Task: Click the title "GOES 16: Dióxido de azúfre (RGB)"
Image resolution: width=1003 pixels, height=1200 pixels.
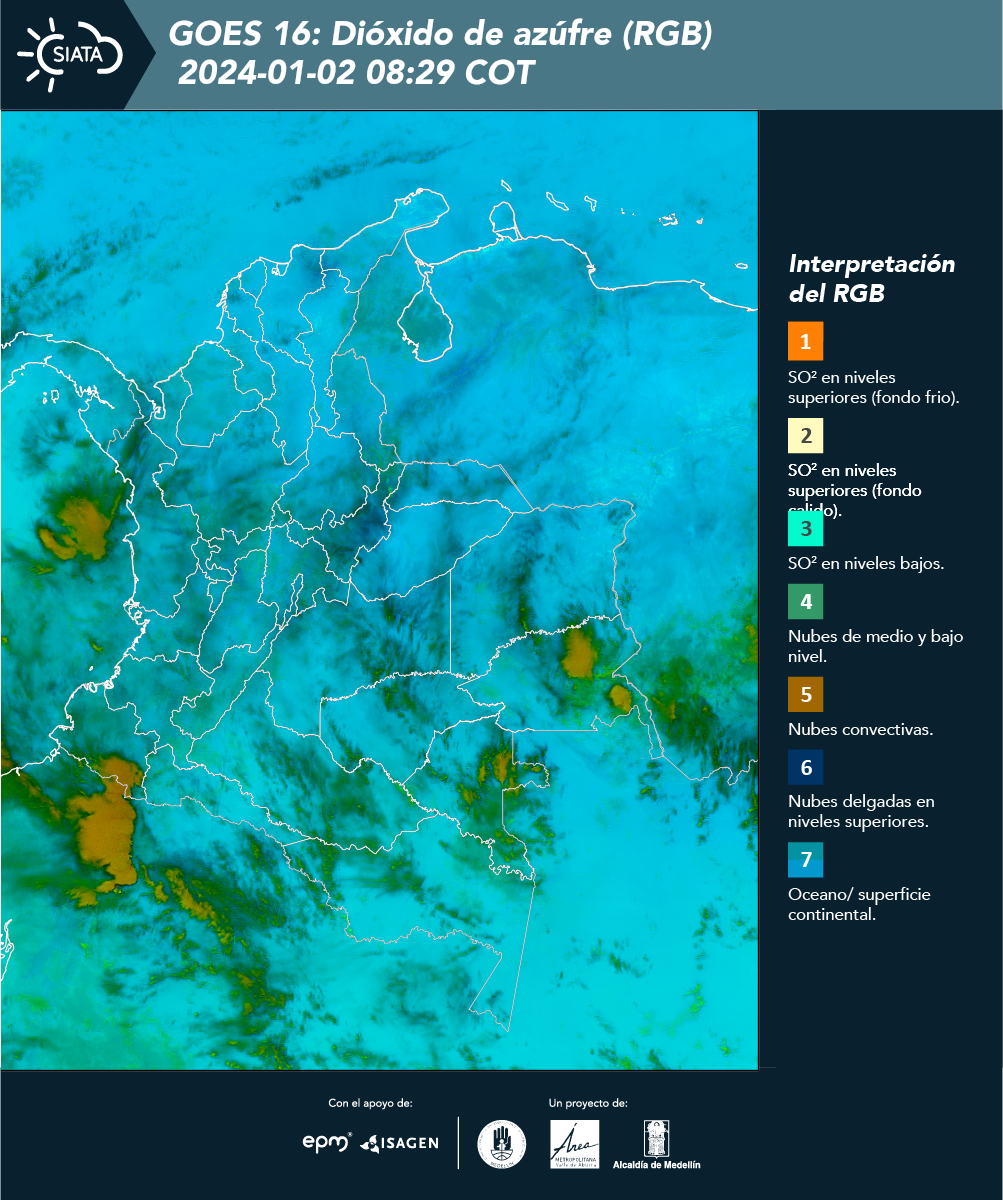Action: (x=440, y=35)
